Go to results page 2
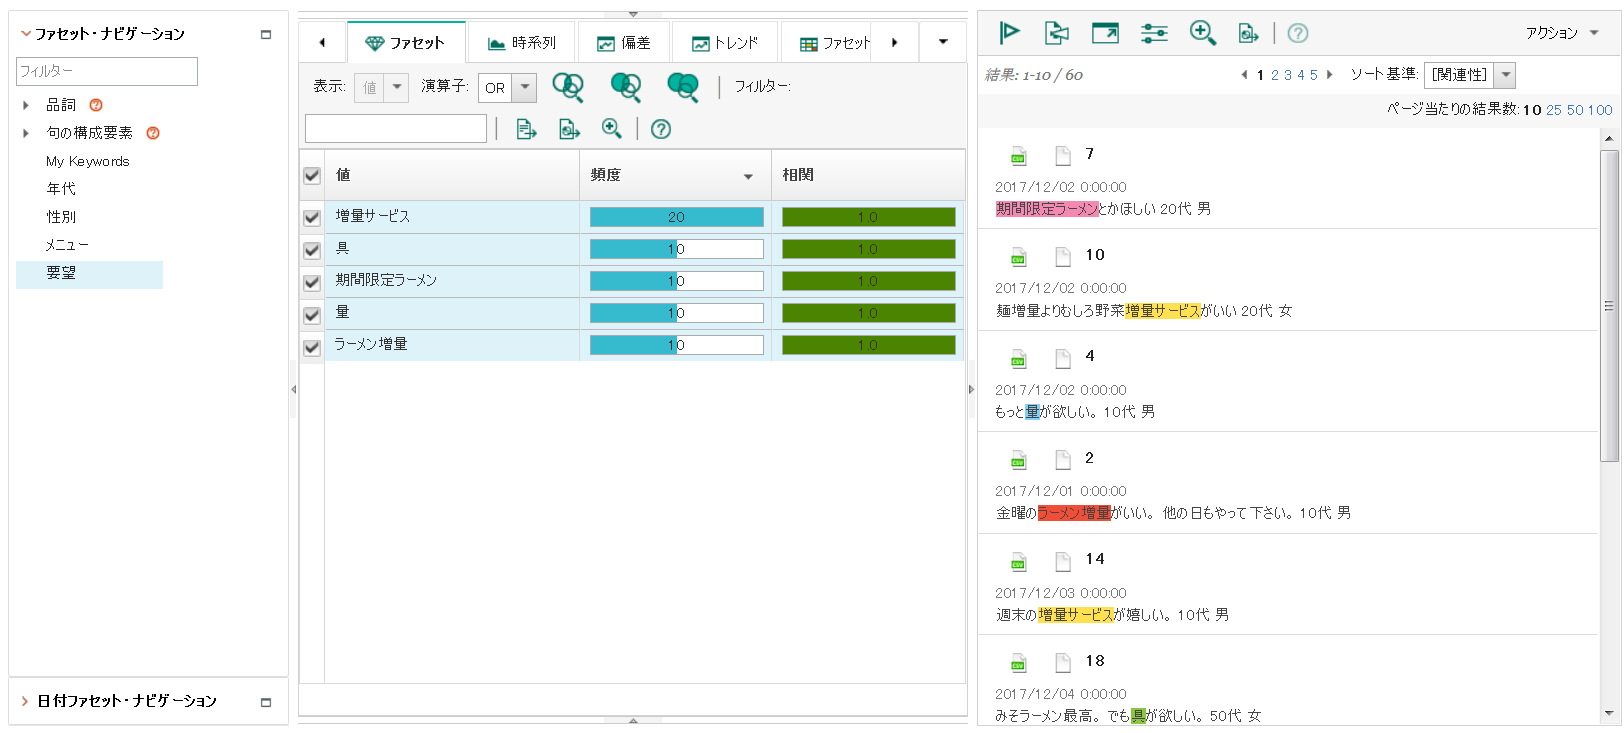This screenshot has width=1624, height=733. pos(1275,75)
